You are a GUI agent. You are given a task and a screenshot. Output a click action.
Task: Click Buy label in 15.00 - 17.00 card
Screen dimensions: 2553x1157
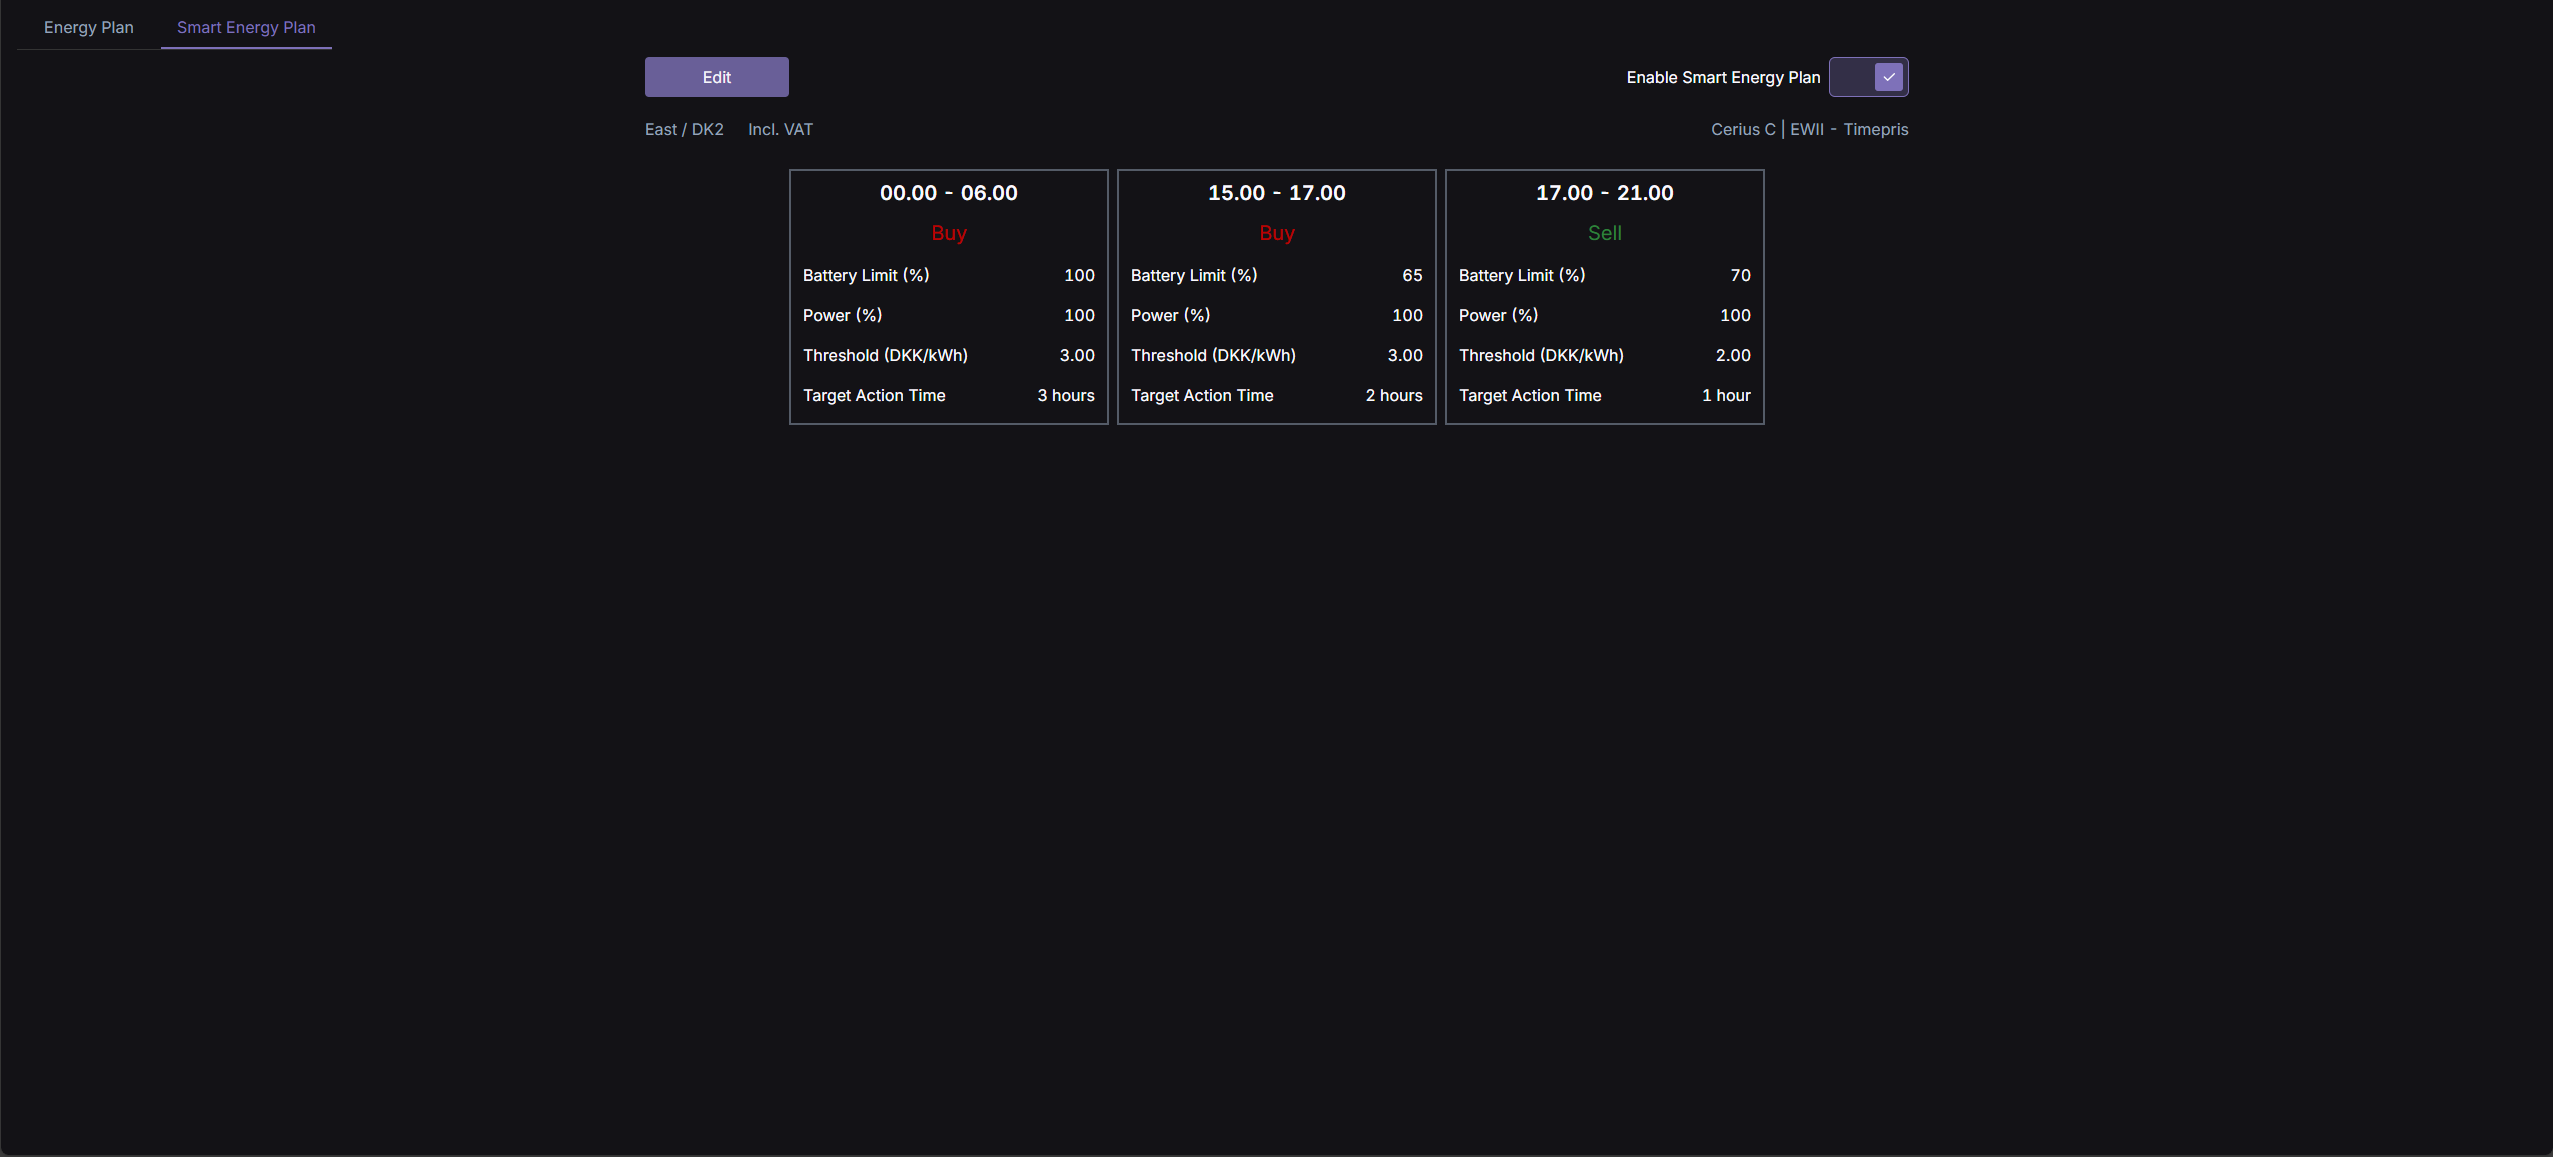[1276, 233]
